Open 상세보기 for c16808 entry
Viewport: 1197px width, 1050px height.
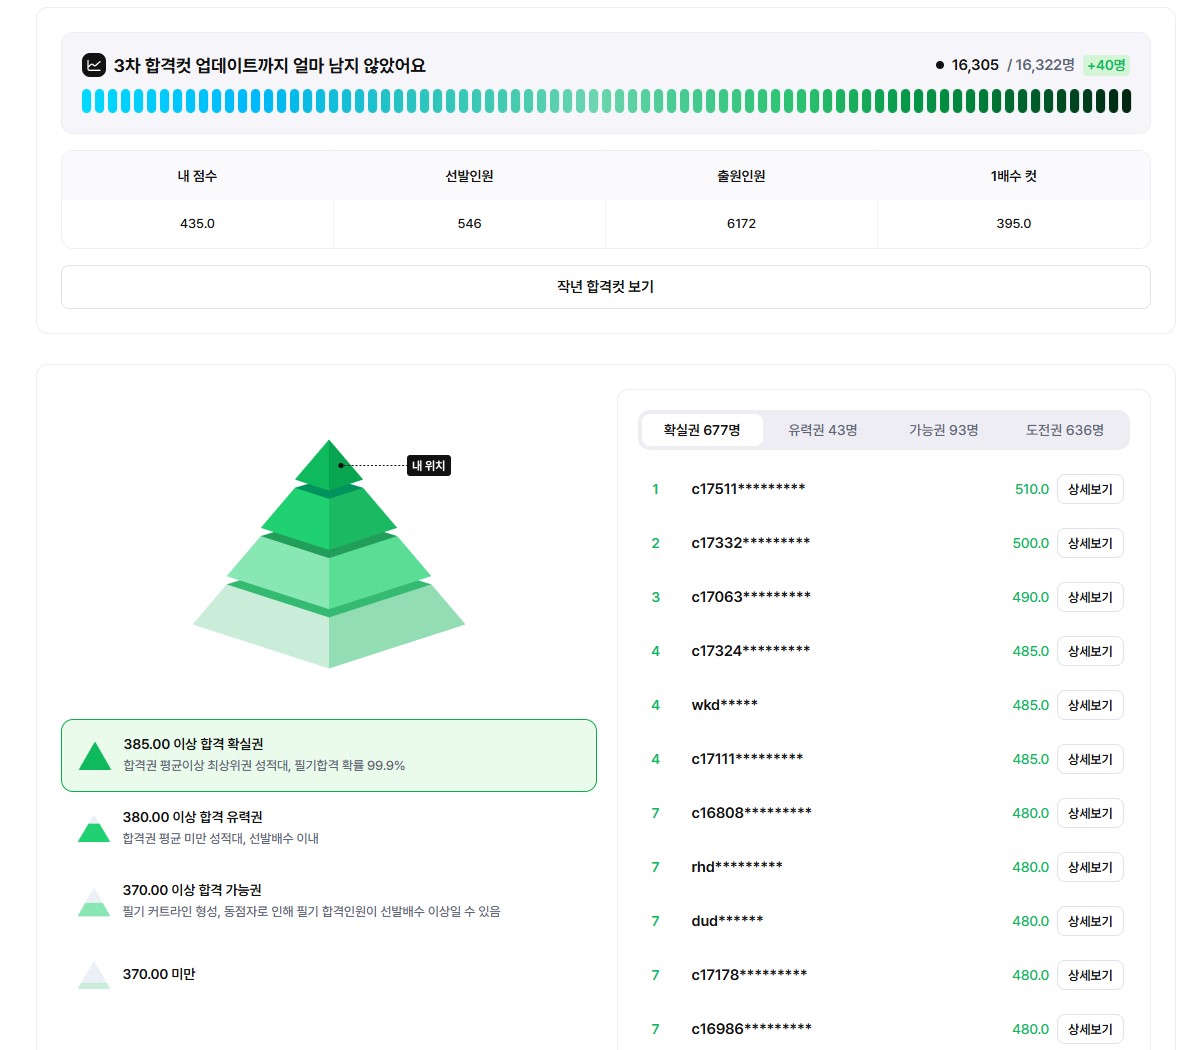1090,813
